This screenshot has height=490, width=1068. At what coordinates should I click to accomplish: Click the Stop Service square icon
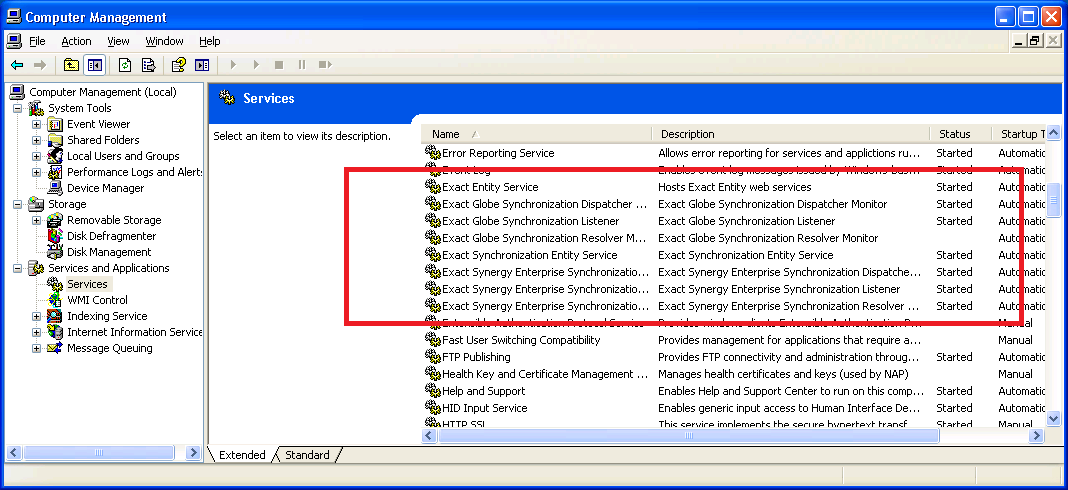point(279,65)
